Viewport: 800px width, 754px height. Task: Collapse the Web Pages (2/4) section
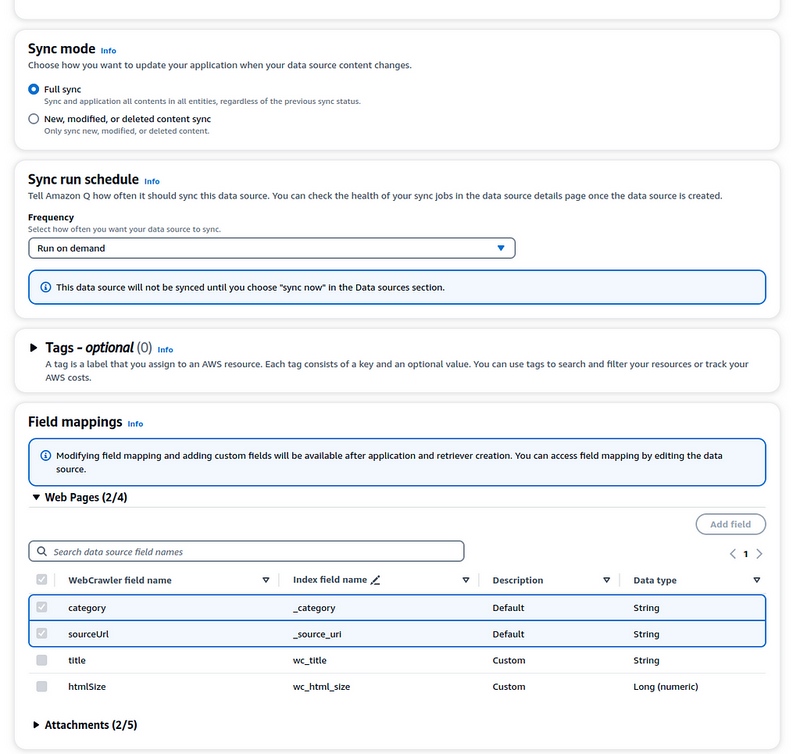tap(34, 497)
